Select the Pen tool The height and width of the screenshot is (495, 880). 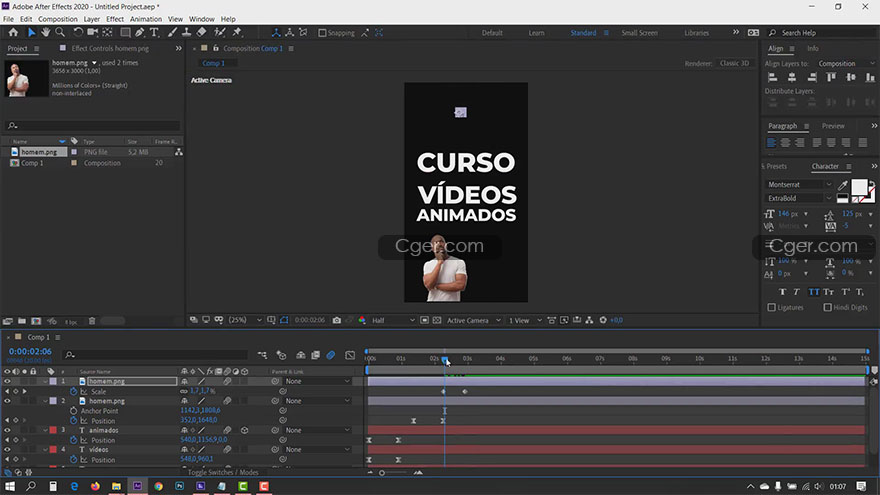click(x=139, y=33)
